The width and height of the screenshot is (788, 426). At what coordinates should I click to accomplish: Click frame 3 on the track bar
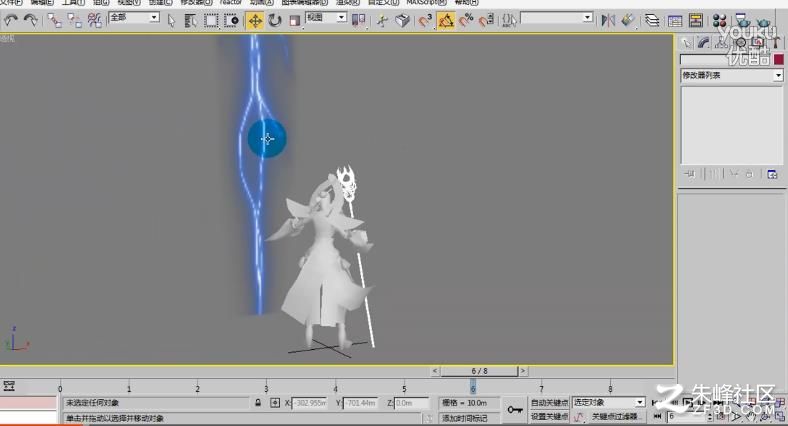coord(266,387)
